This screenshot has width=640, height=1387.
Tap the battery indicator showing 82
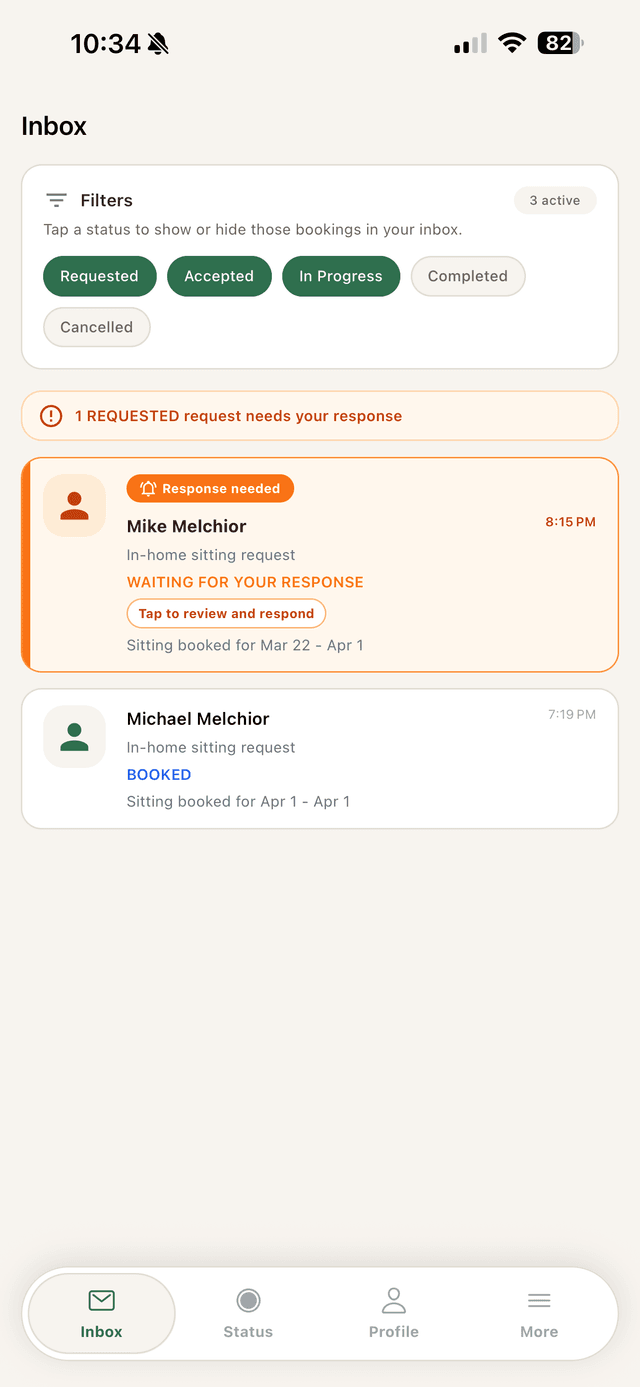point(560,43)
